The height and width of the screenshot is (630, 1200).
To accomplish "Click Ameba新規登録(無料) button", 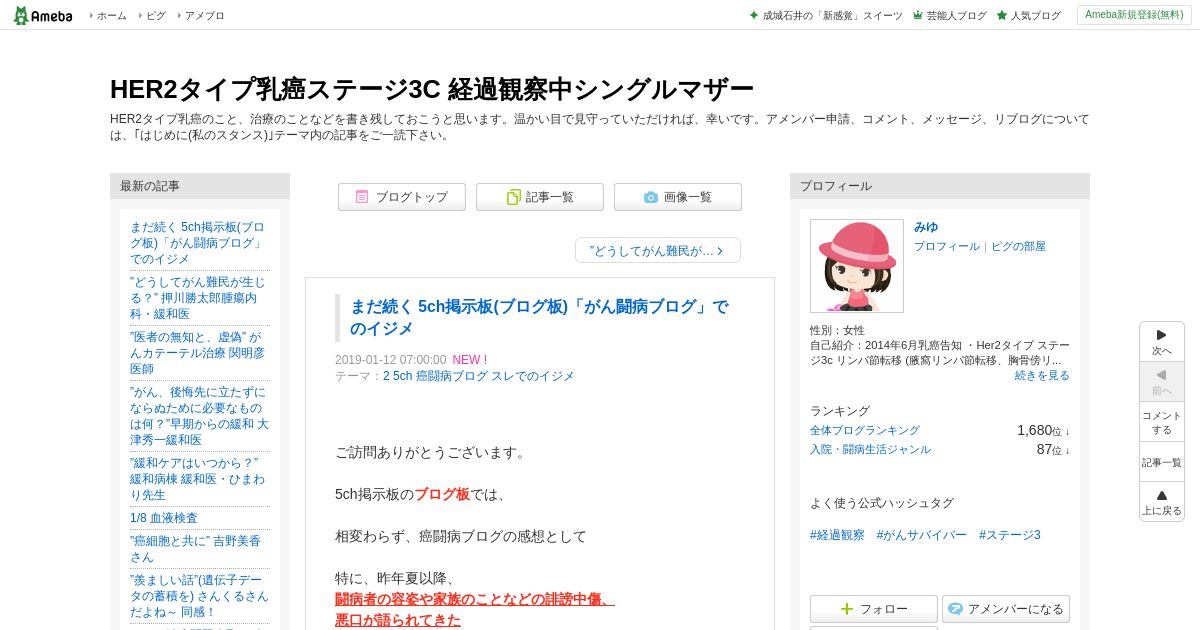I will [x=1134, y=15].
